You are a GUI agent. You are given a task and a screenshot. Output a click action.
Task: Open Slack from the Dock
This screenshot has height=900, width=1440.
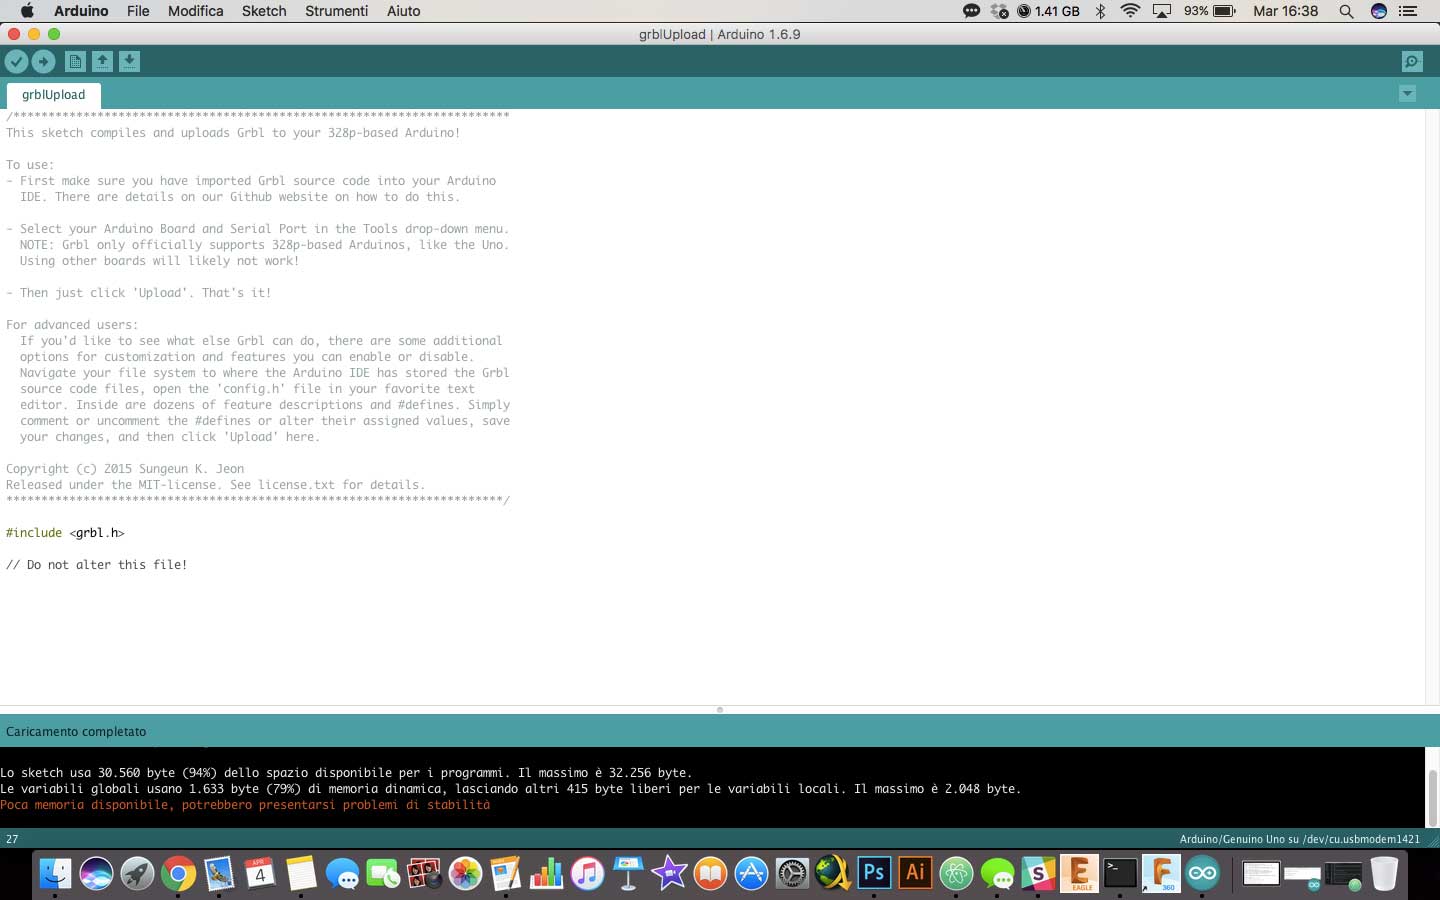click(1038, 874)
